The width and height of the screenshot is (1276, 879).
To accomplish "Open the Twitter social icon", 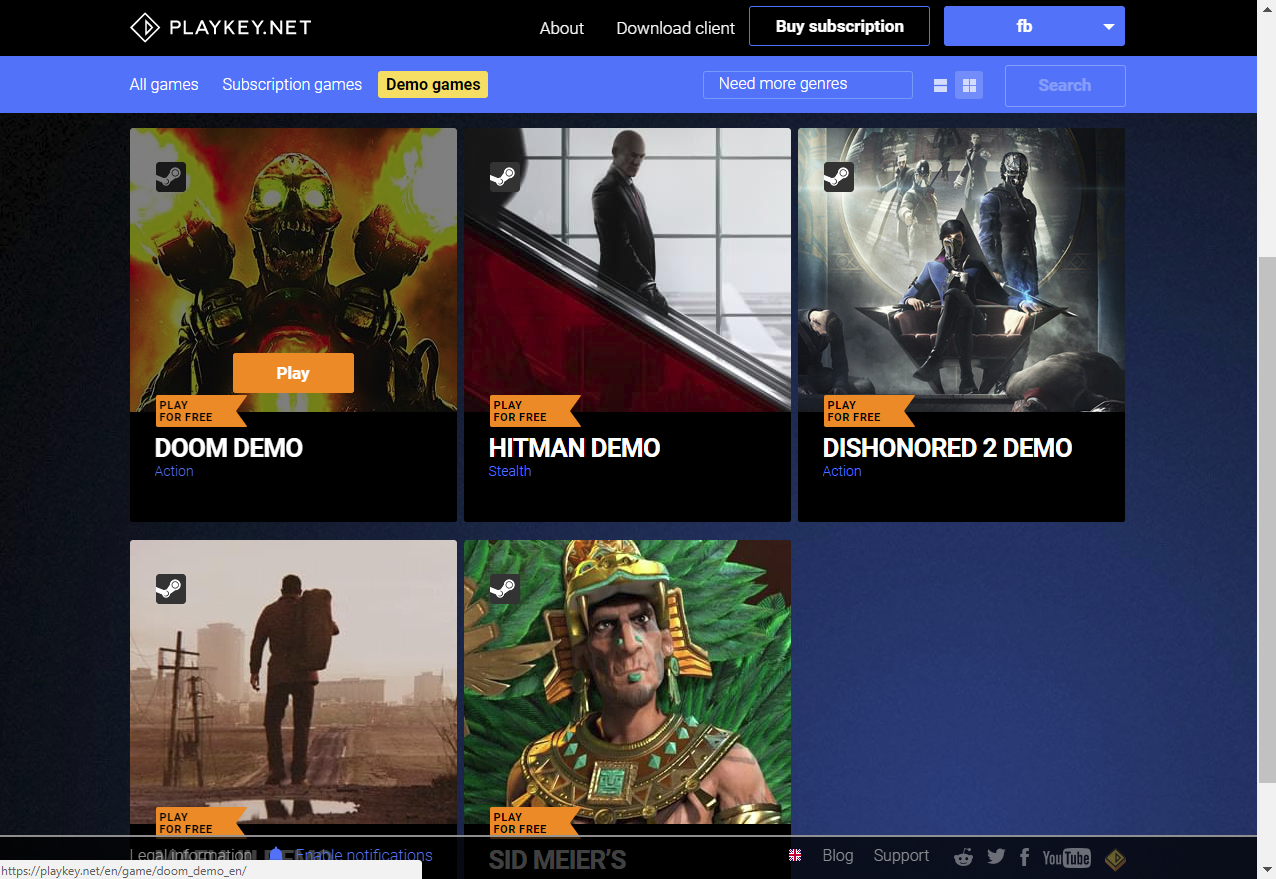I will point(996,857).
